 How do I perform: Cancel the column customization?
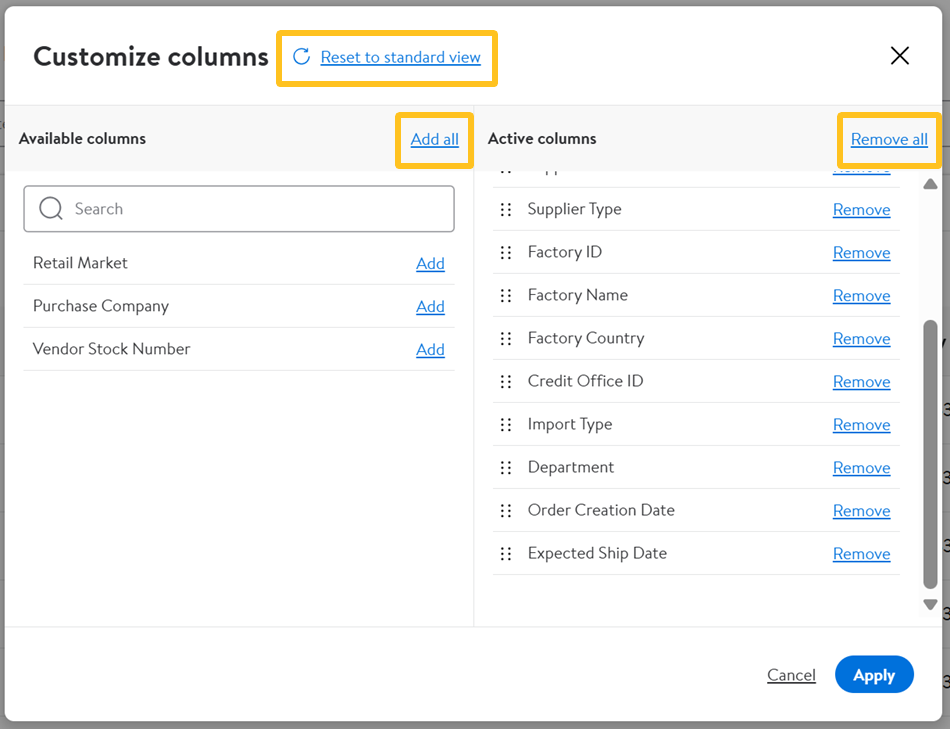[x=791, y=675]
